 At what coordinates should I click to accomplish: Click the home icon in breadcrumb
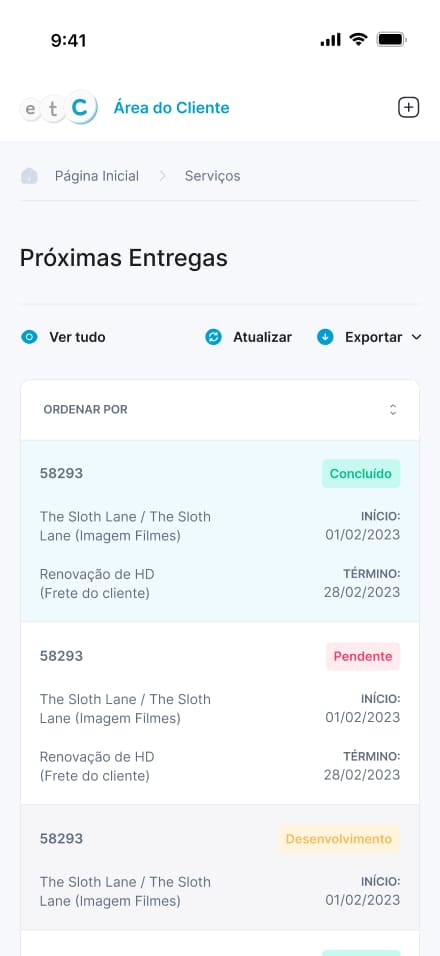(x=29, y=176)
